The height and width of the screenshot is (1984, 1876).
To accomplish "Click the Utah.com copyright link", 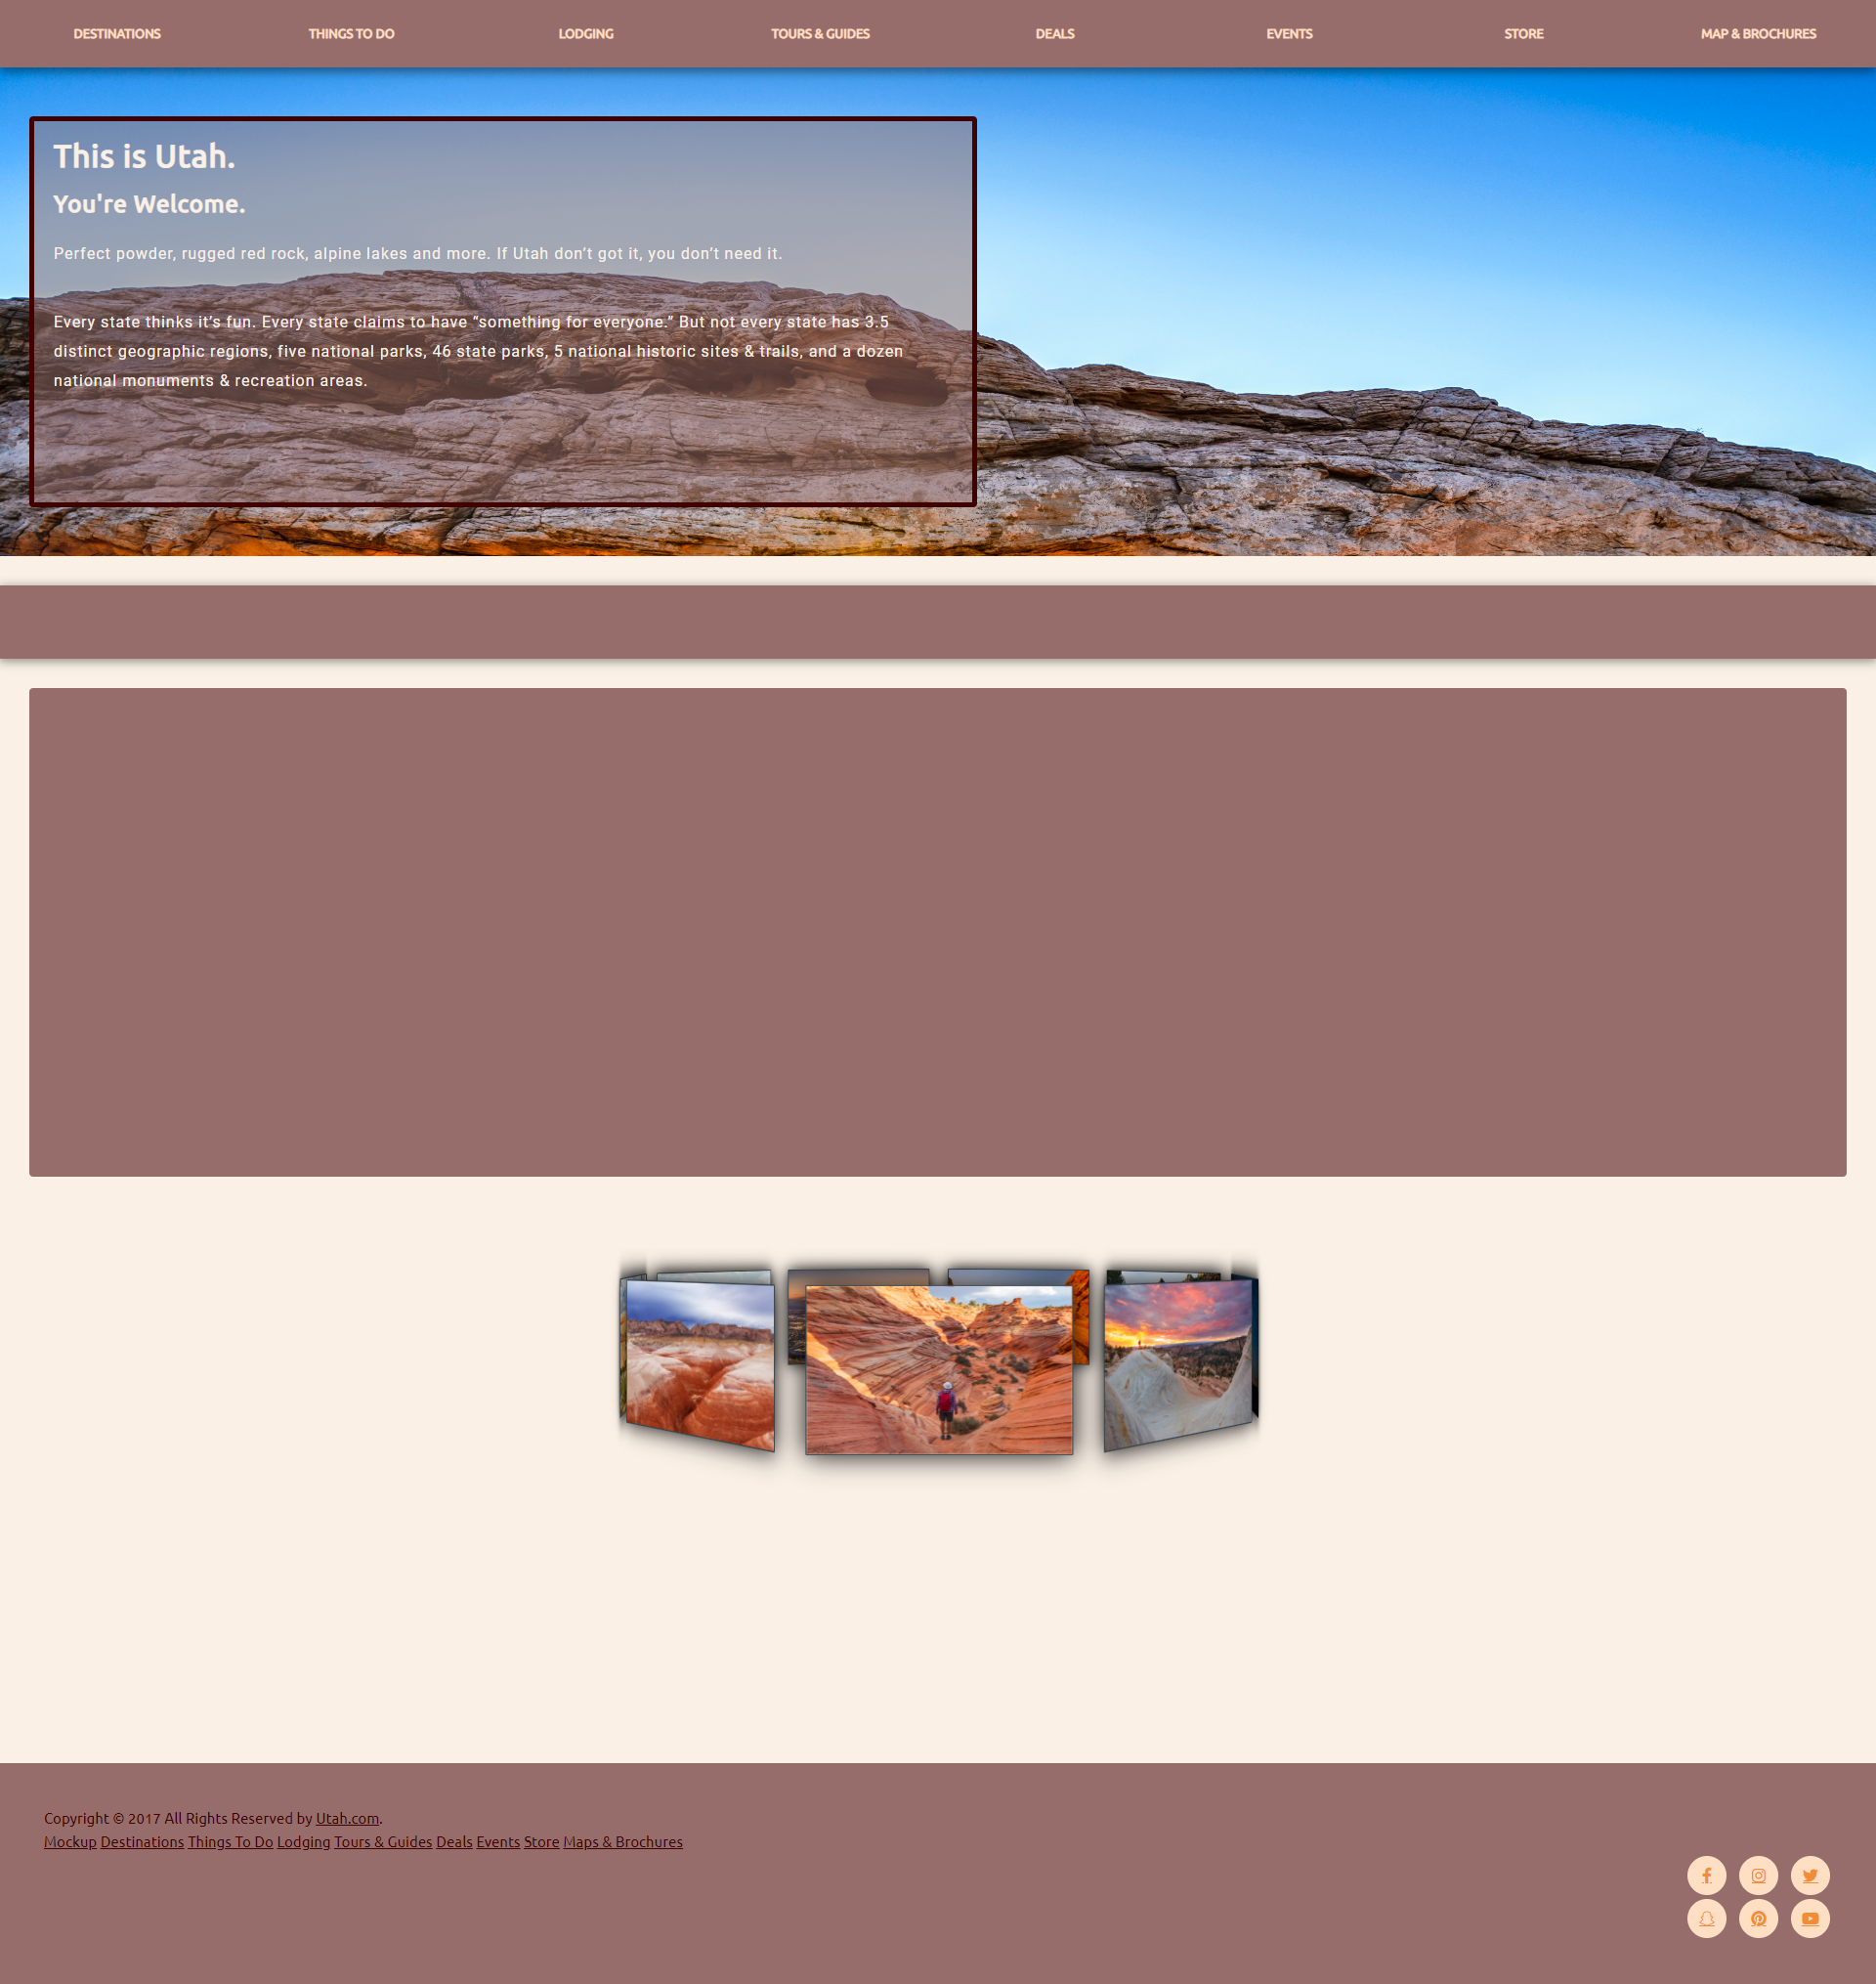I will point(346,1818).
